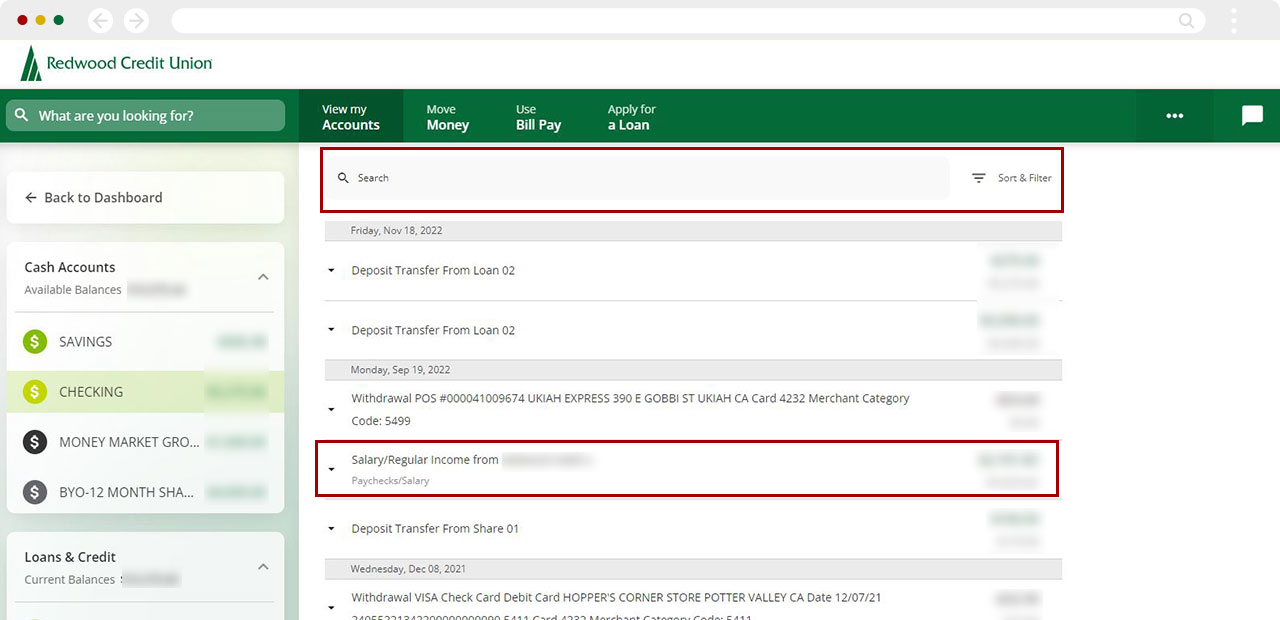Image resolution: width=1280 pixels, height=620 pixels.
Task: Open the browser three-dot menu
Action: [1234, 20]
